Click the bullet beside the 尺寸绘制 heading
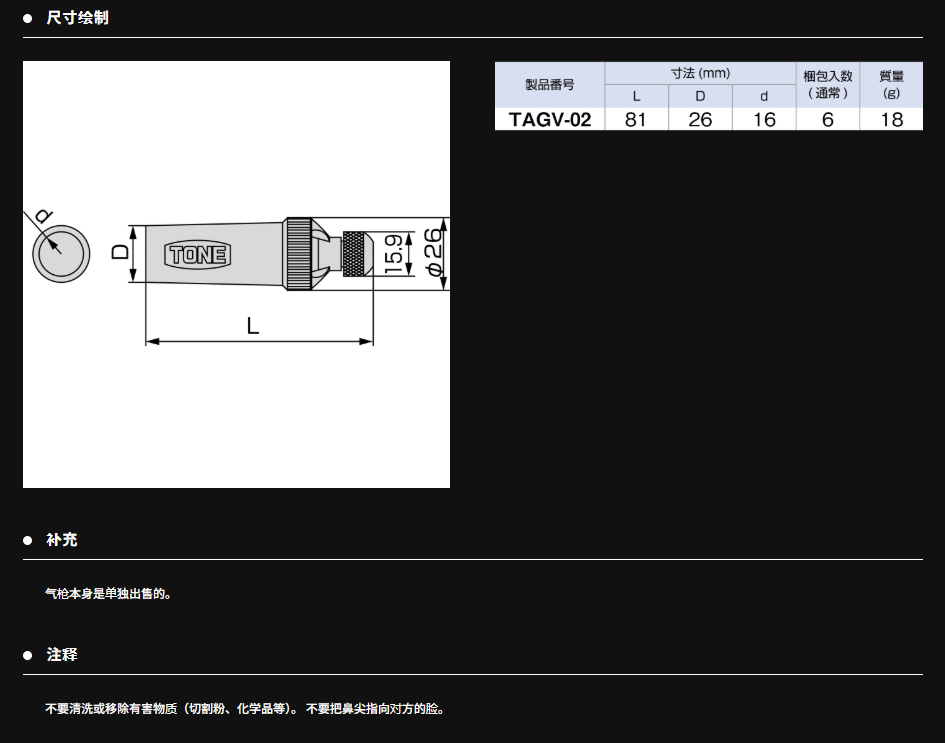Image resolution: width=945 pixels, height=743 pixels. pyautogui.click(x=28, y=18)
